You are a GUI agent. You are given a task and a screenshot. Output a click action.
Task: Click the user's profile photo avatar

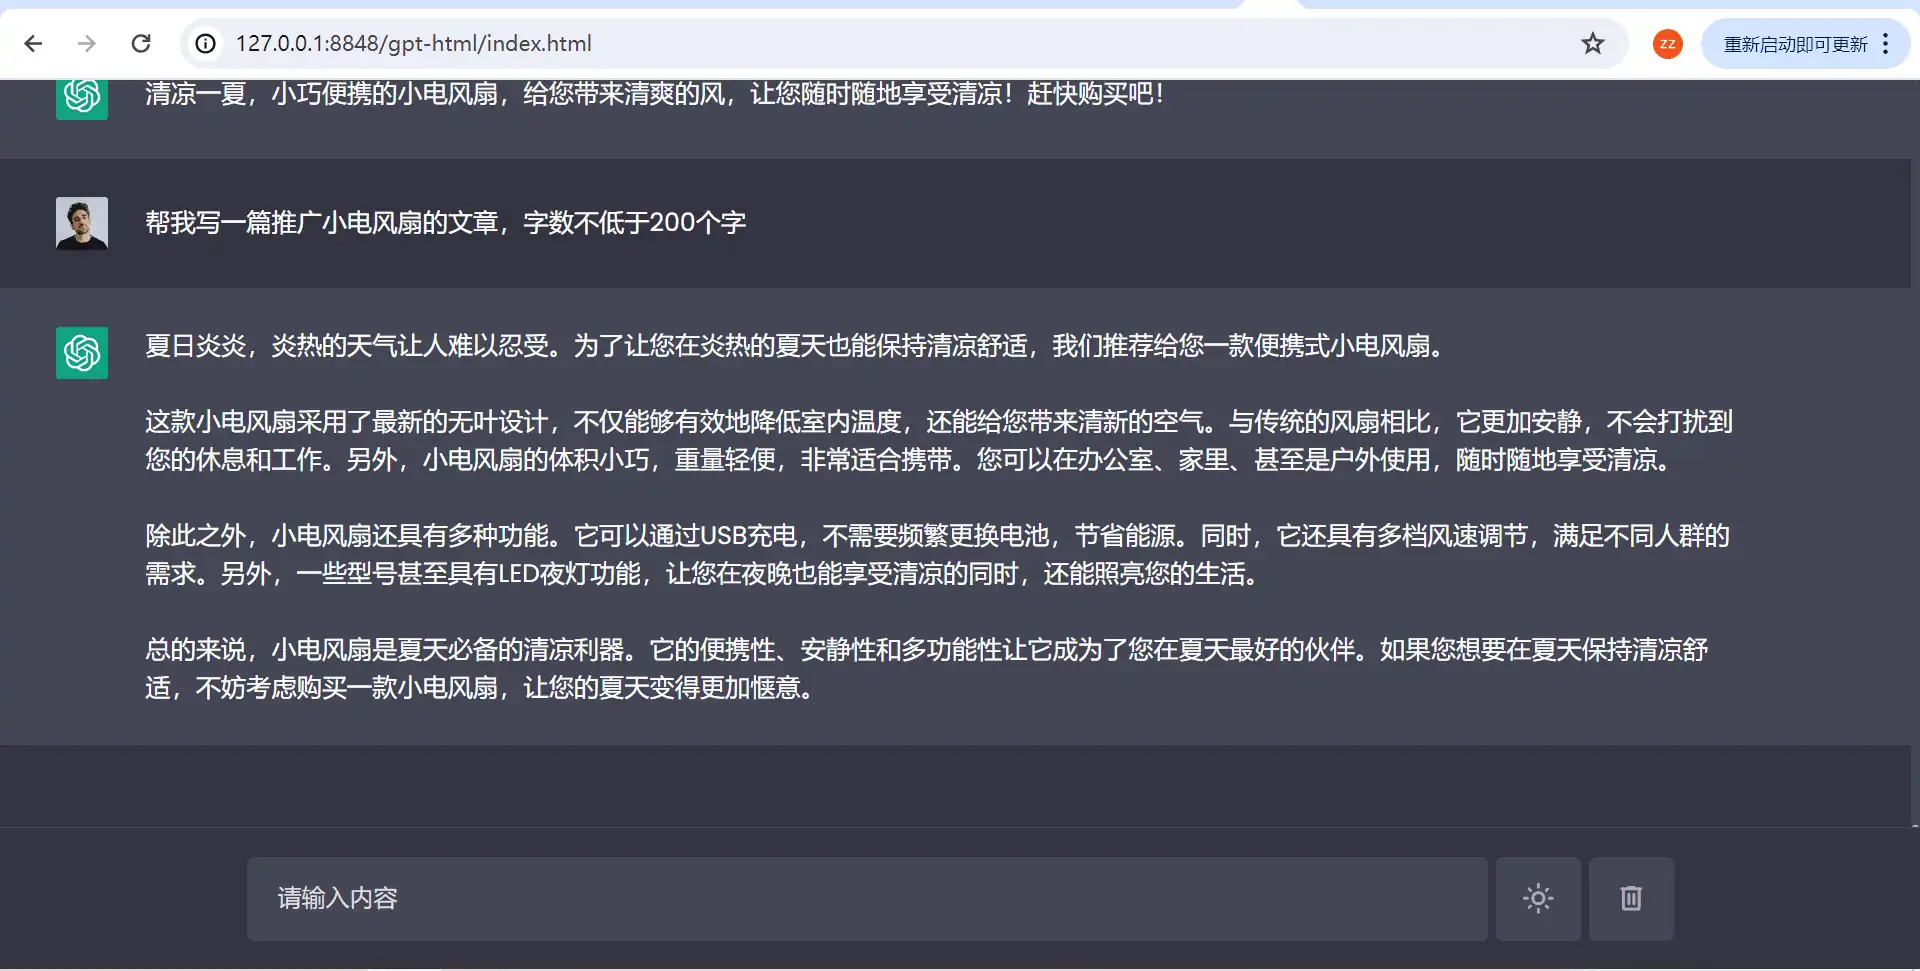point(82,223)
